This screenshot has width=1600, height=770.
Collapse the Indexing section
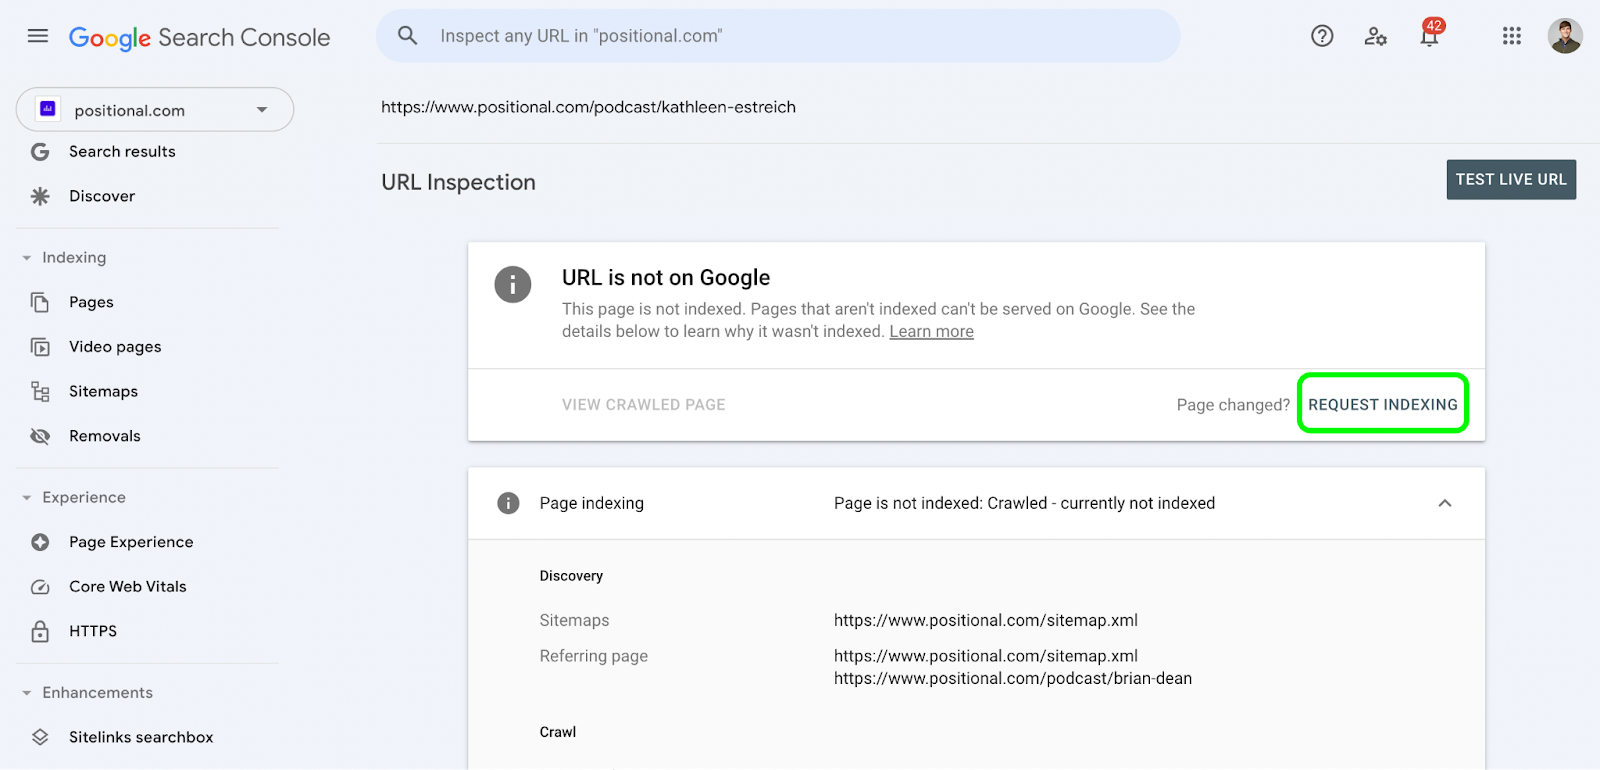point(27,258)
